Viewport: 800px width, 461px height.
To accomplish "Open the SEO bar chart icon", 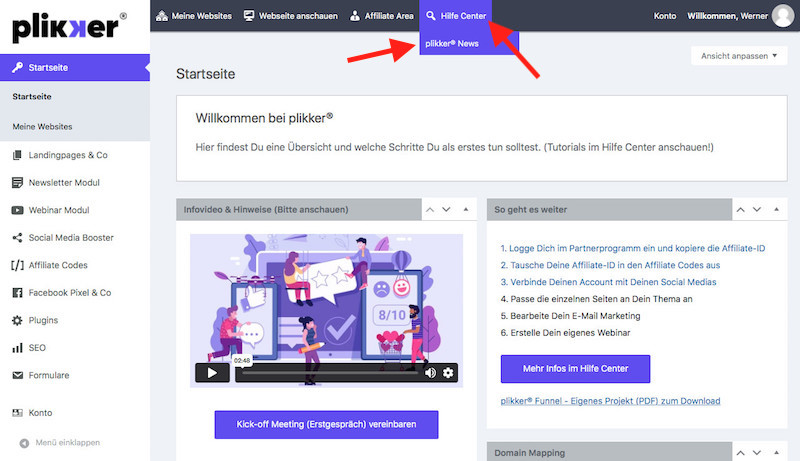I will (18, 348).
